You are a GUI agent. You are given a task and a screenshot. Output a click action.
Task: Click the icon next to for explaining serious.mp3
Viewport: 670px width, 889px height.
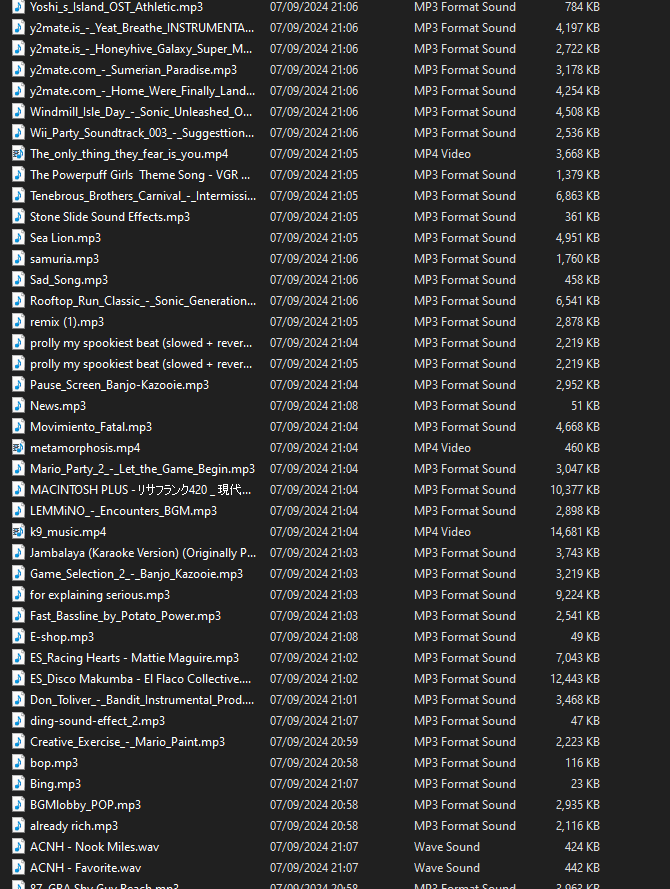(18, 594)
